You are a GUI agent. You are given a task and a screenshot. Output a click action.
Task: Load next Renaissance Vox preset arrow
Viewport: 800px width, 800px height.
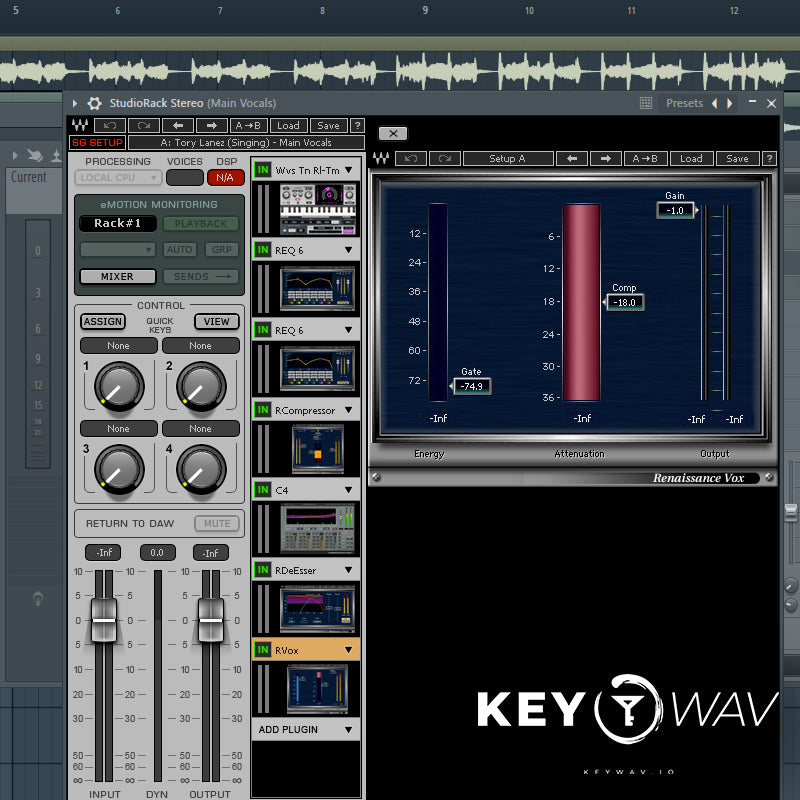[x=606, y=158]
